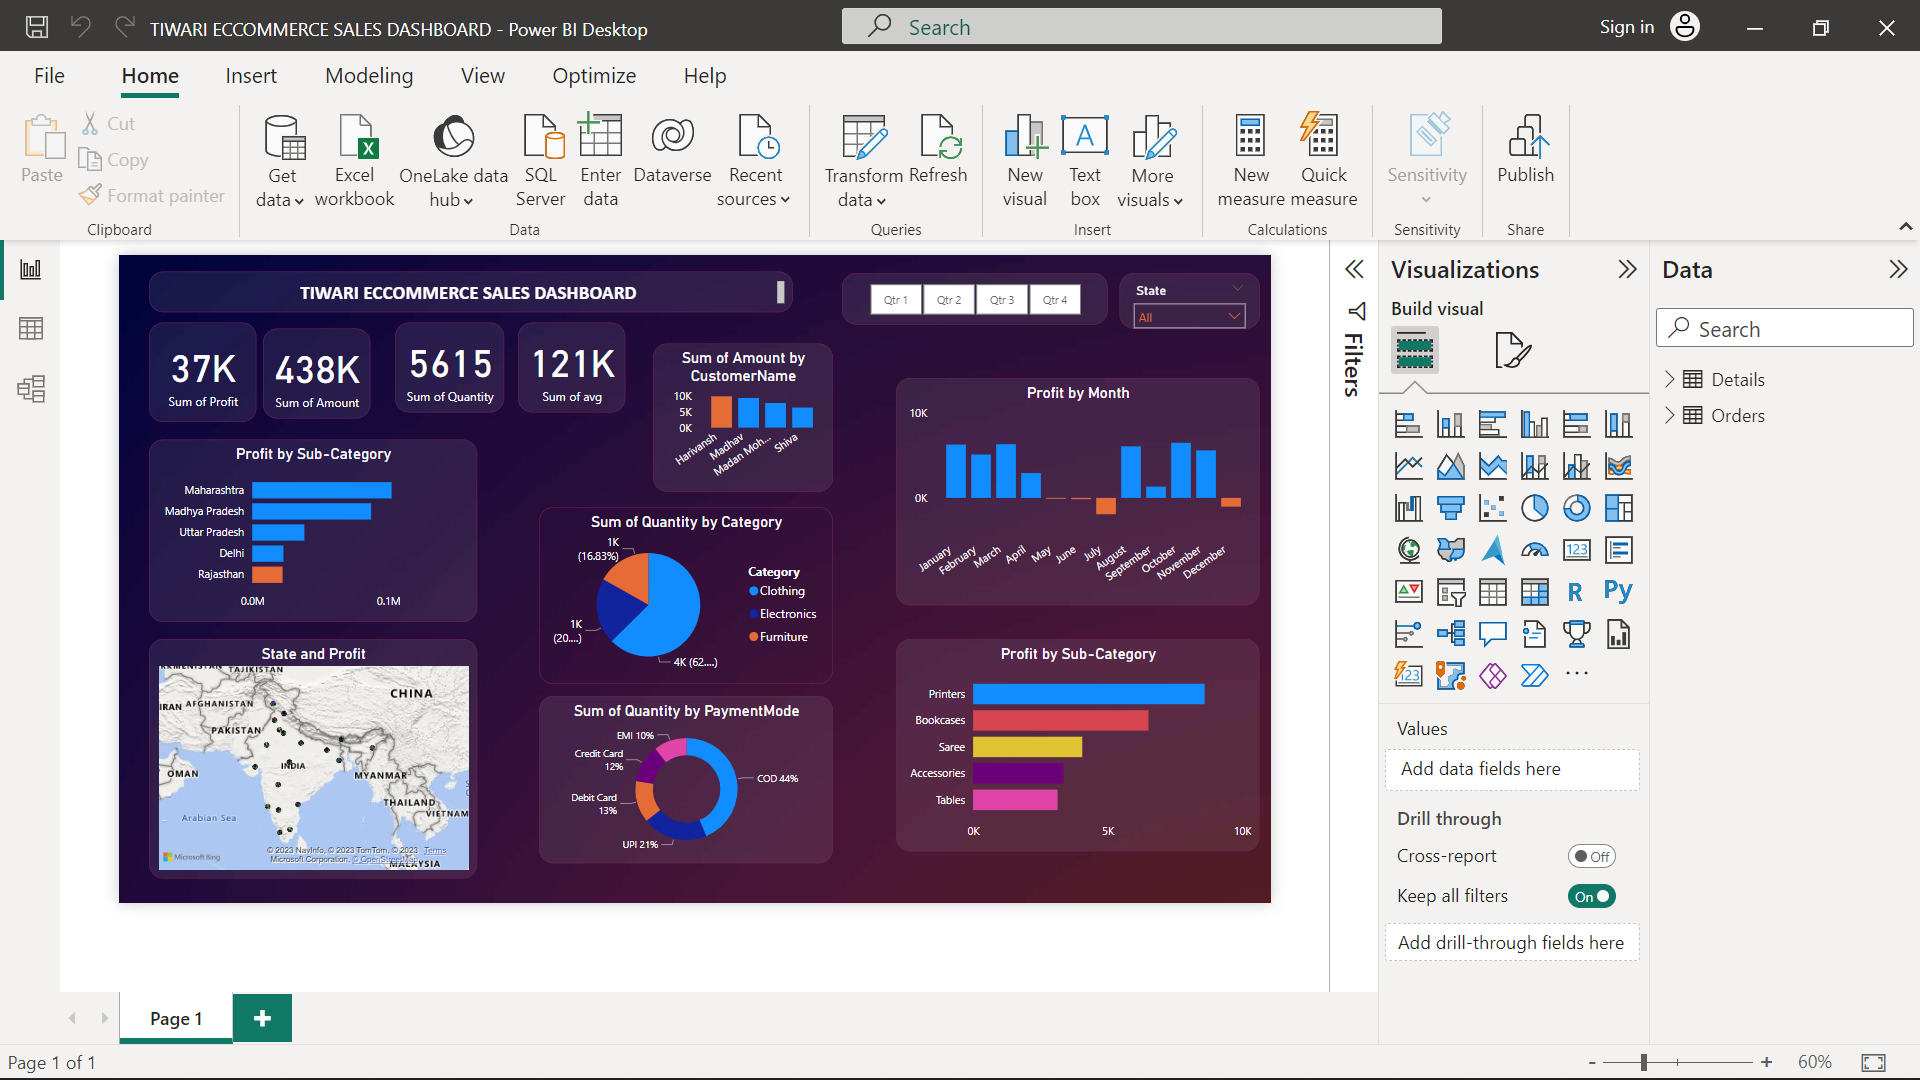This screenshot has height=1080, width=1920.
Task: Turn off Keep all filters
Action: (1591, 896)
